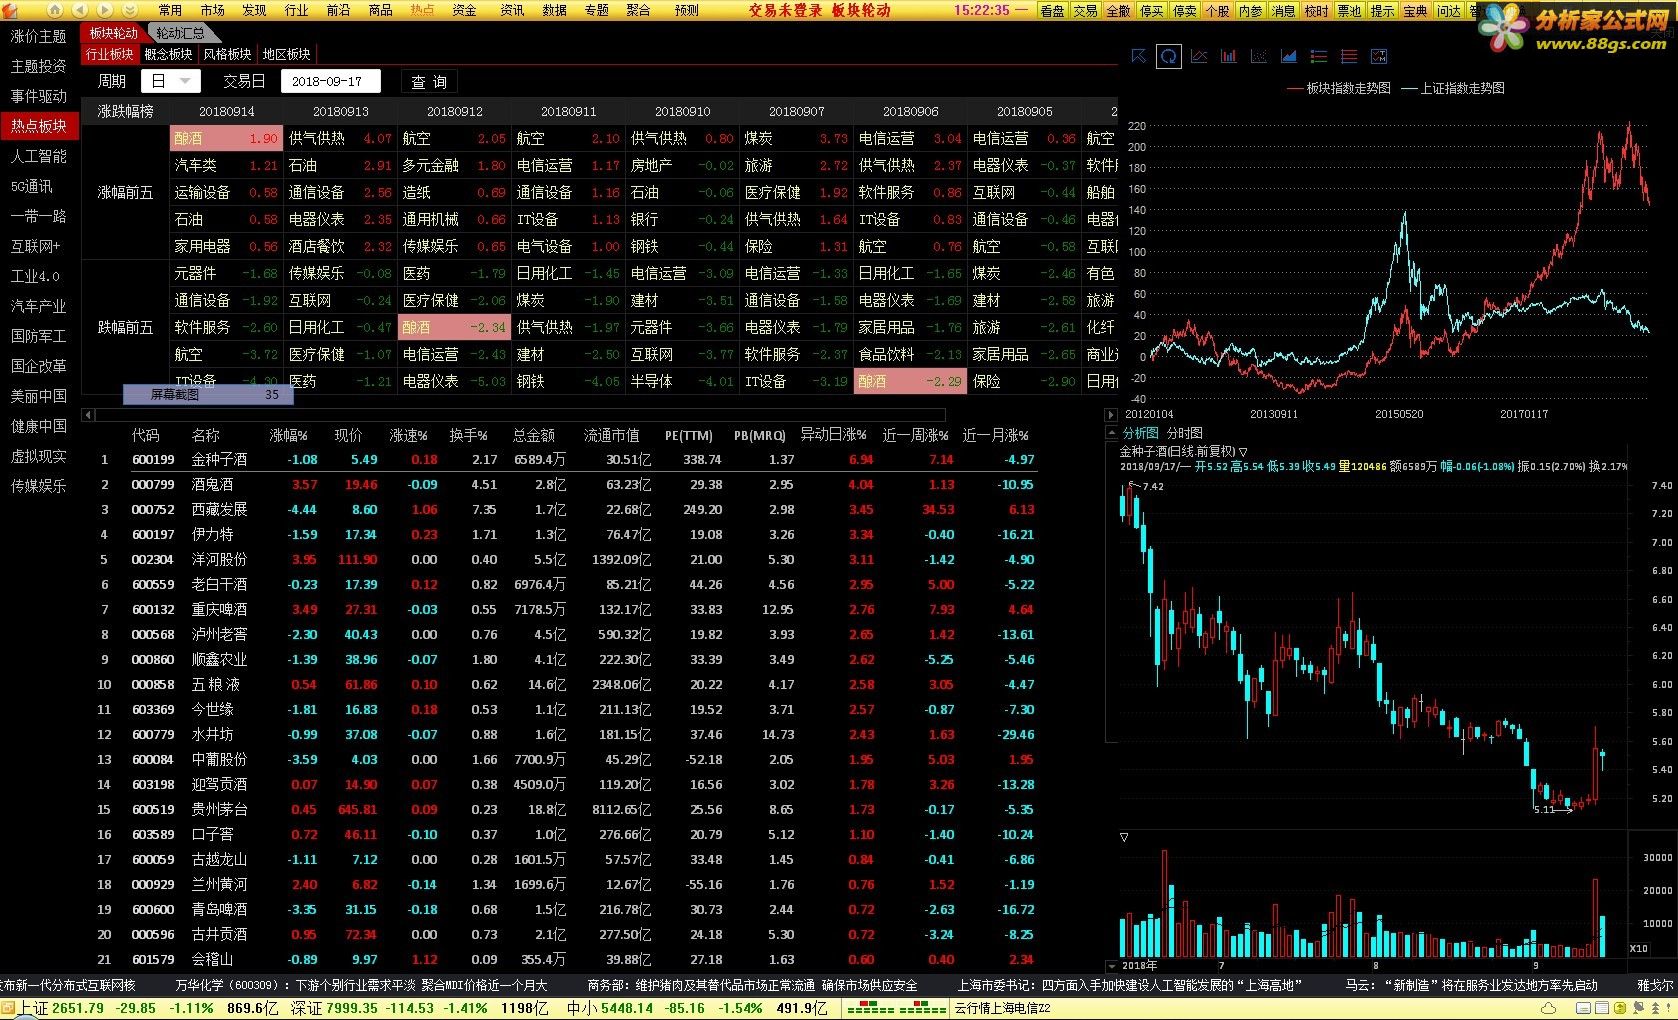Click the 宝典 button in top bar
This screenshot has width=1678, height=1020.
tap(1415, 11)
